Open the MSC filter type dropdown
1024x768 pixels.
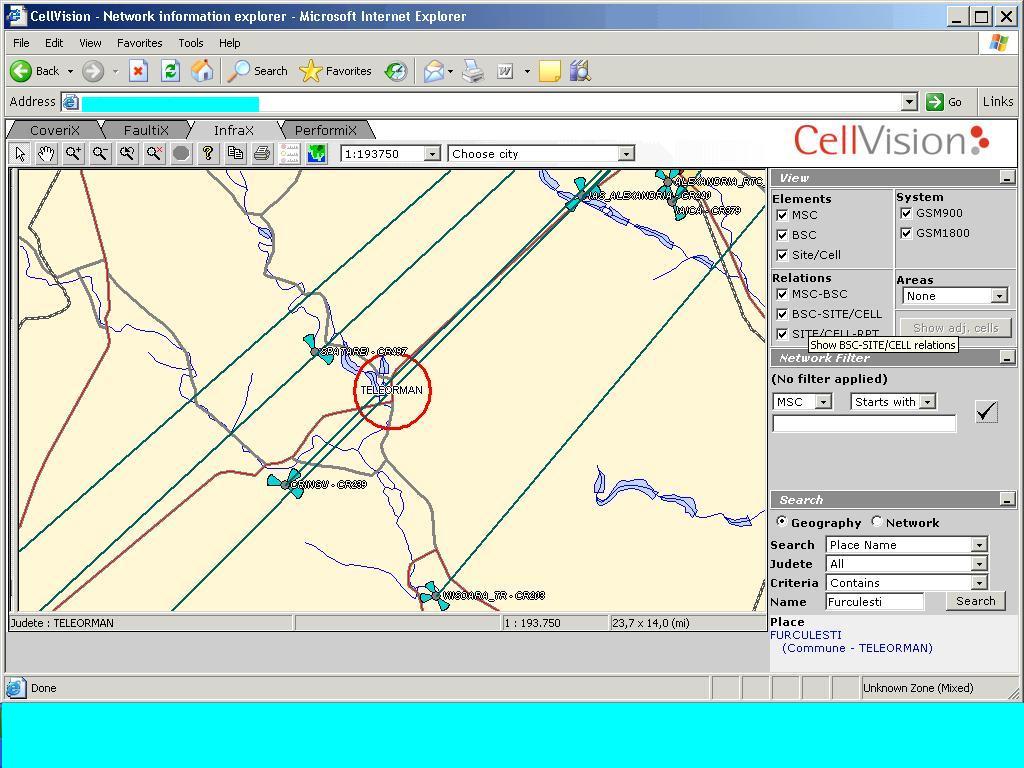[x=824, y=402]
